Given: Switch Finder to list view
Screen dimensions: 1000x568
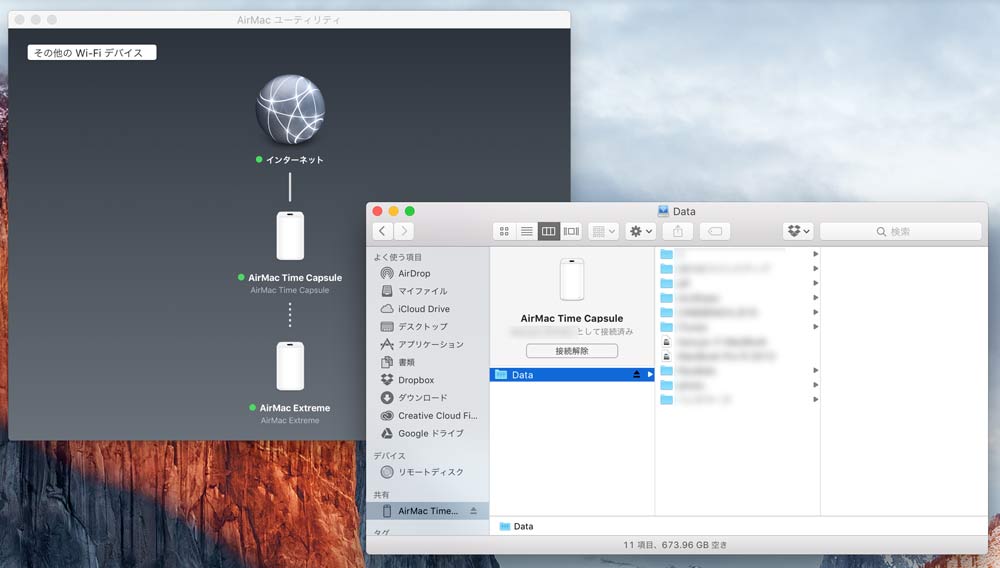Looking at the screenshot, I should coord(526,231).
